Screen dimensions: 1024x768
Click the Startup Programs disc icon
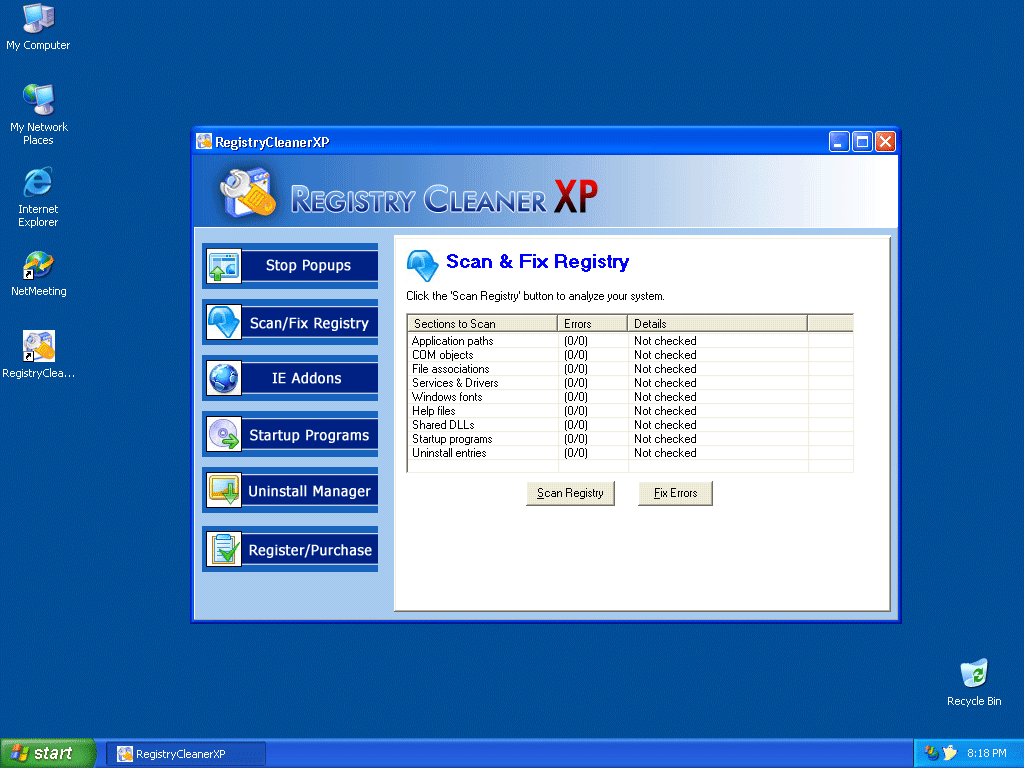224,435
